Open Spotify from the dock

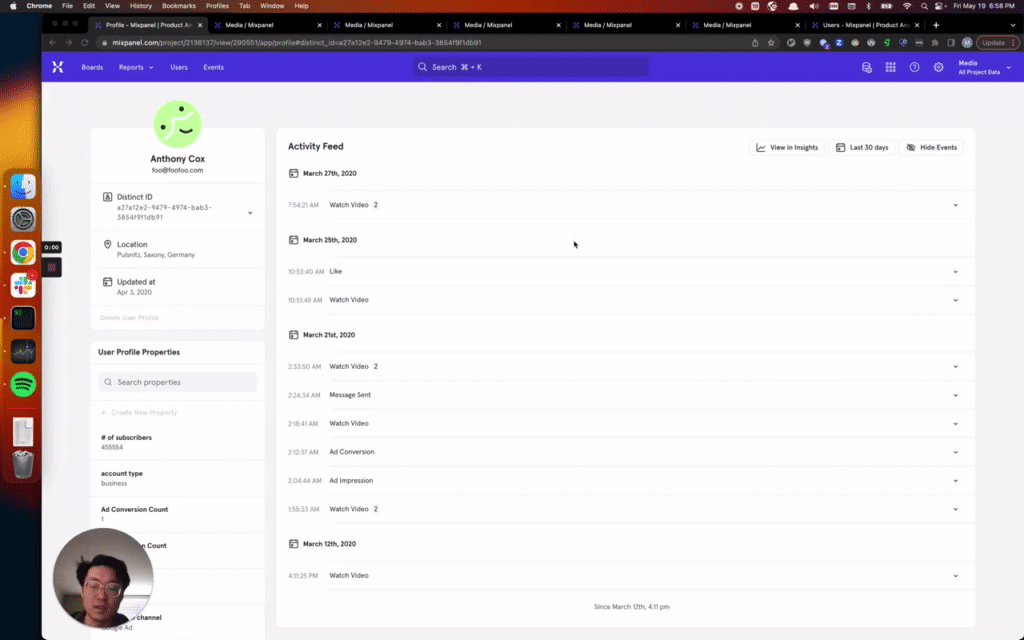[23, 384]
